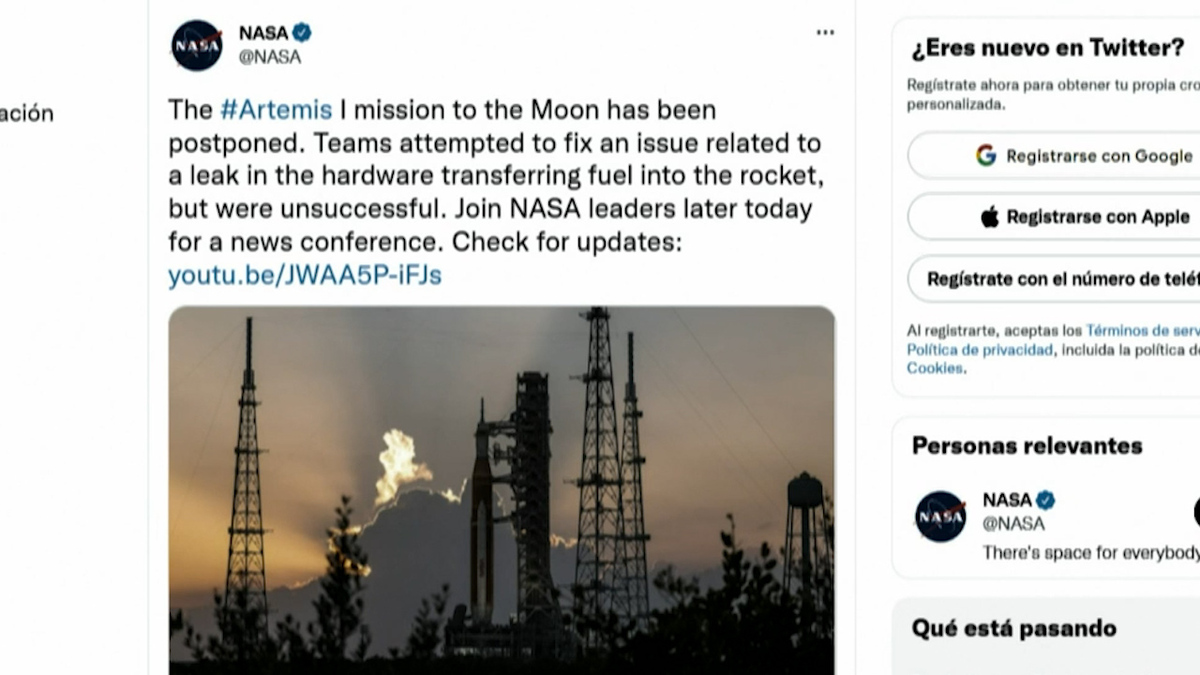Click the Apple logo on the signup button

pos(993,216)
